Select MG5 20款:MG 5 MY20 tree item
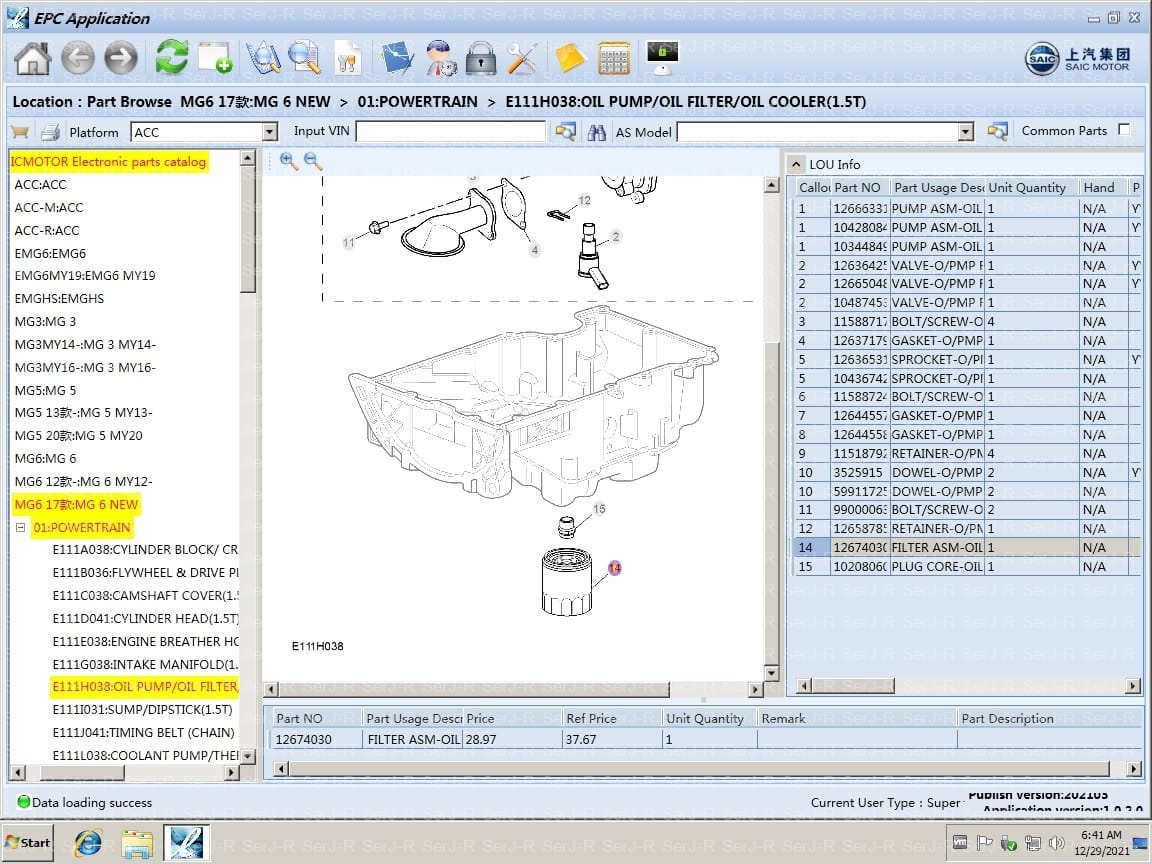The image size is (1152, 864). tap(79, 436)
